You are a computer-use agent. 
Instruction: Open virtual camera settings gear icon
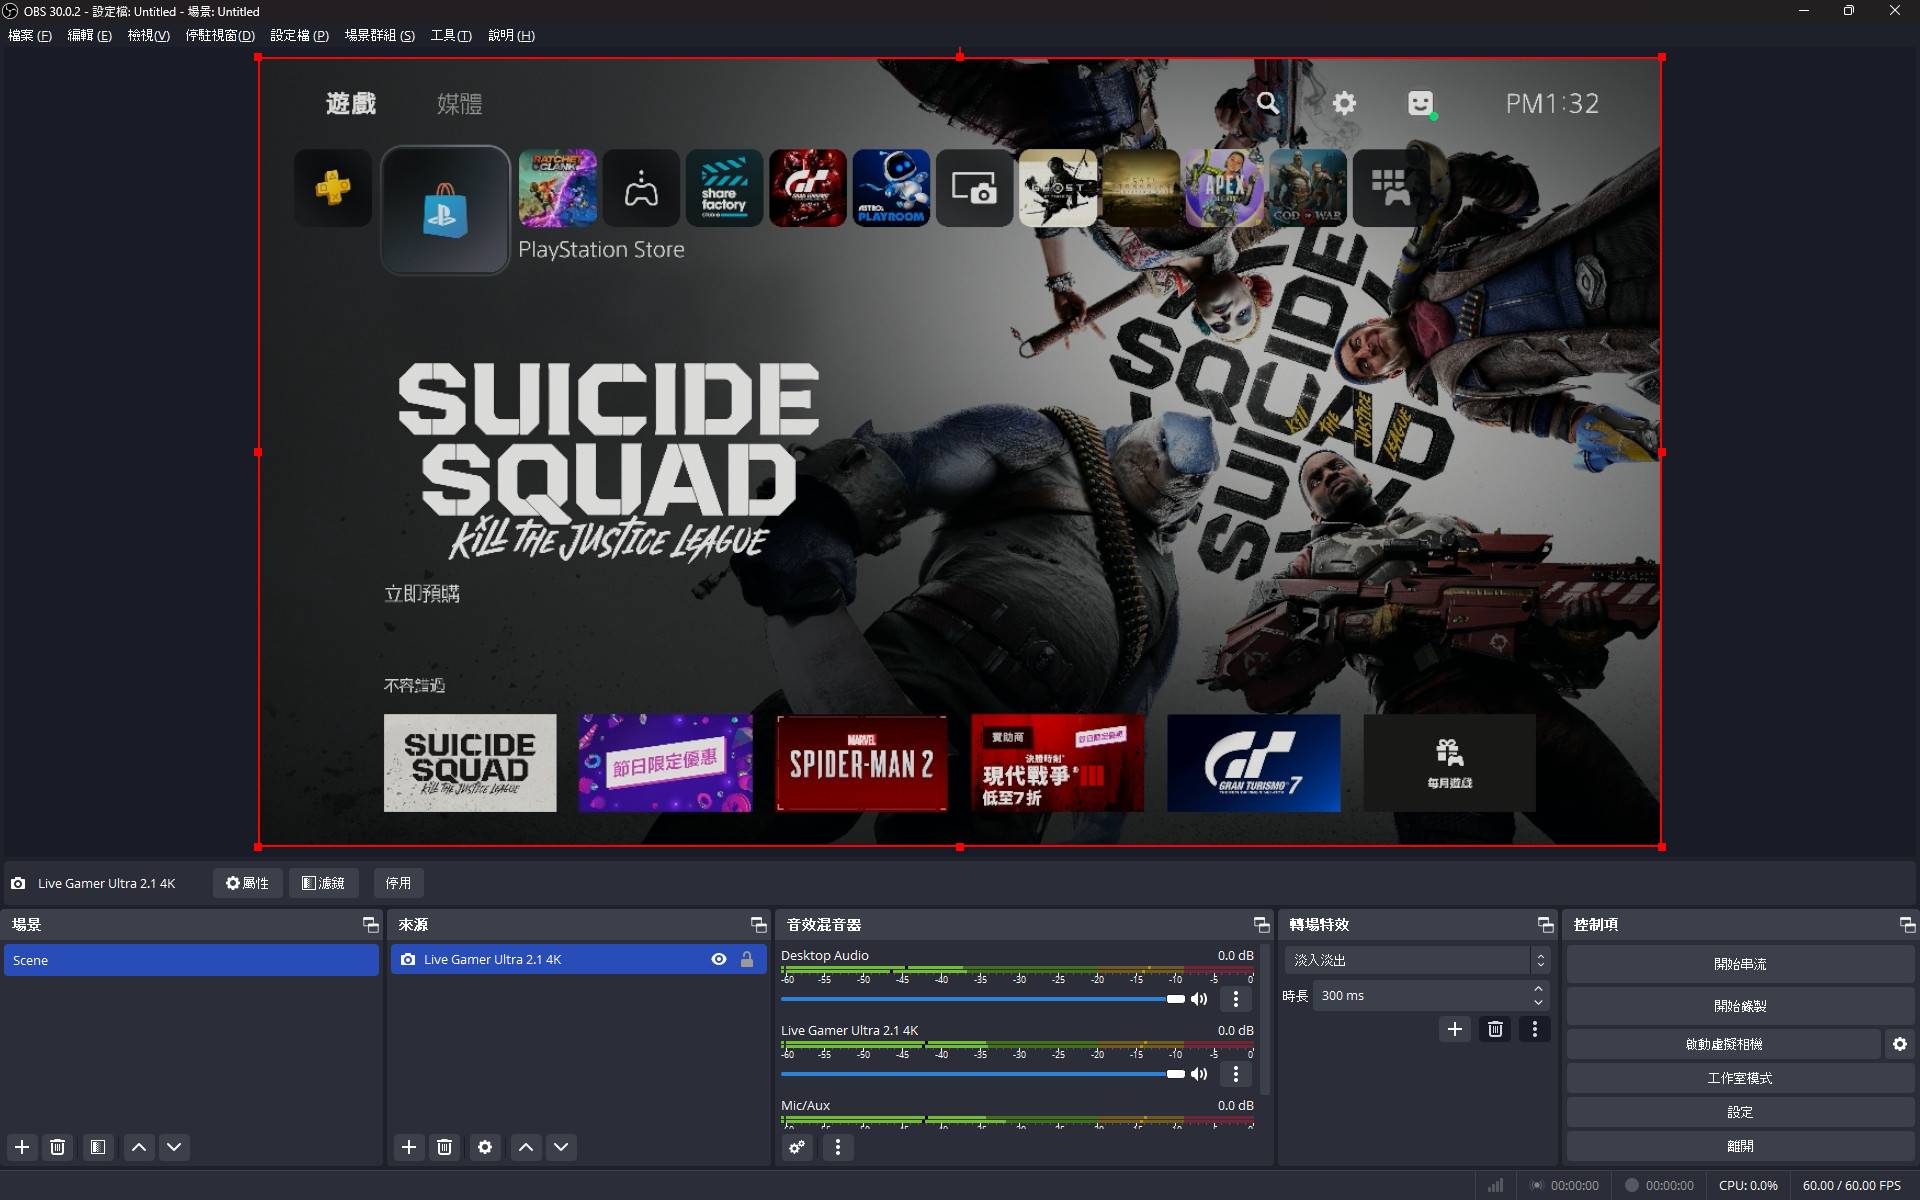[1900, 1044]
